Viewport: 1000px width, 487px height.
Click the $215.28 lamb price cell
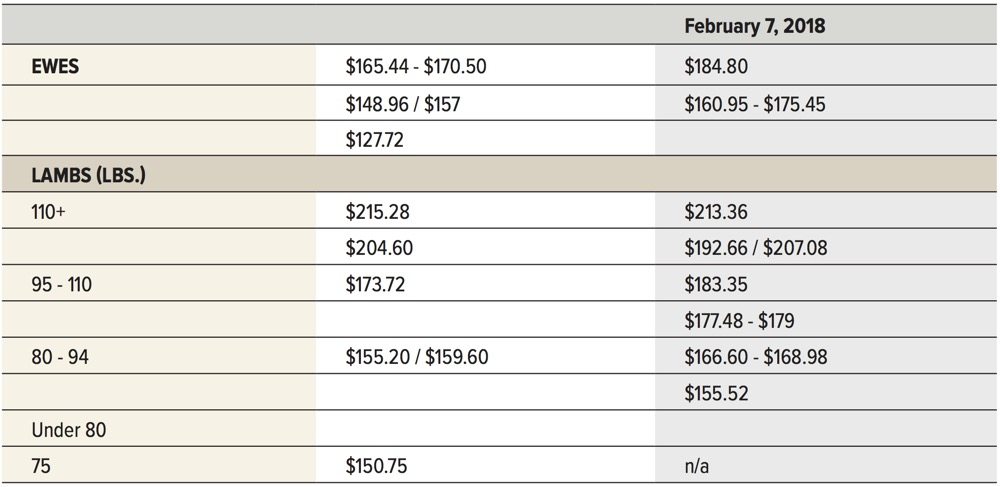[x=378, y=212]
